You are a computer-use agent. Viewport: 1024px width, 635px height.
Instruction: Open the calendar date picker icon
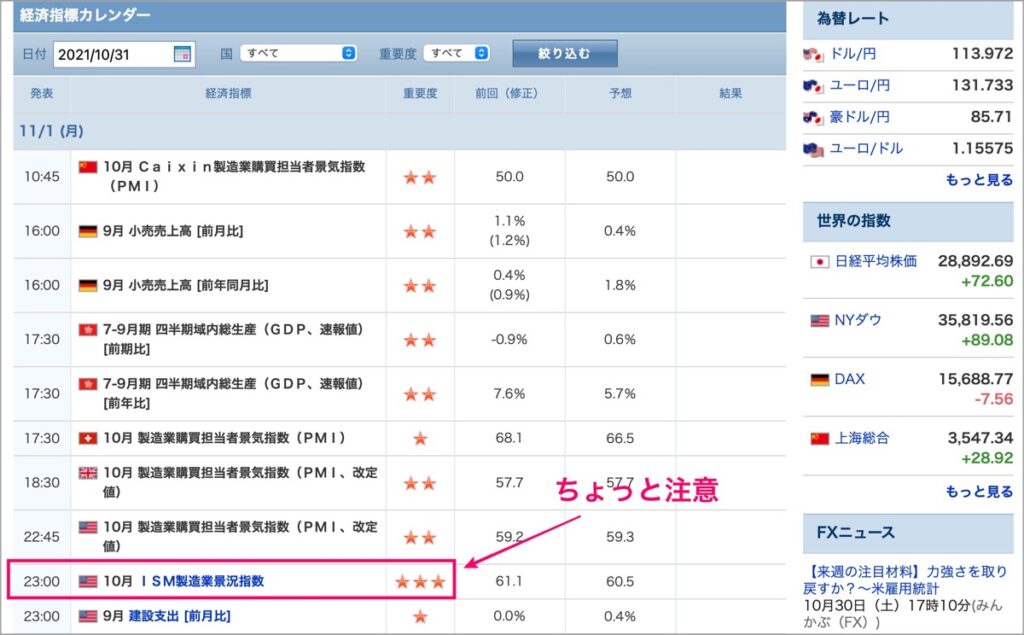(182, 54)
